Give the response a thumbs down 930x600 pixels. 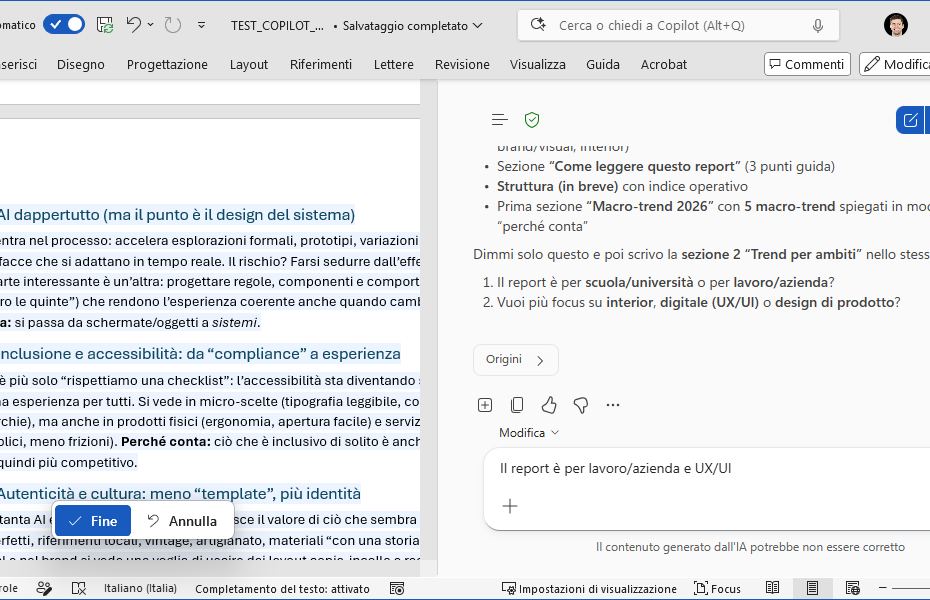[x=581, y=405]
